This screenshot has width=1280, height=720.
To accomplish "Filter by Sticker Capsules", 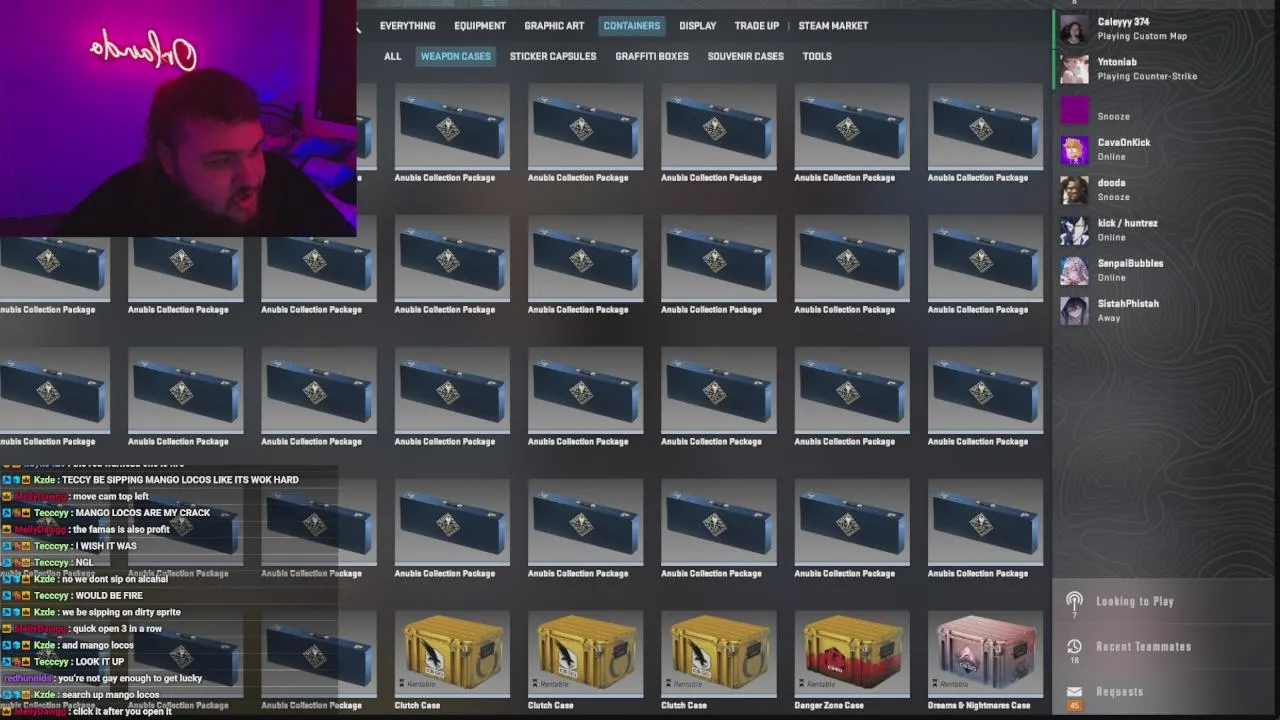I will [553, 57].
